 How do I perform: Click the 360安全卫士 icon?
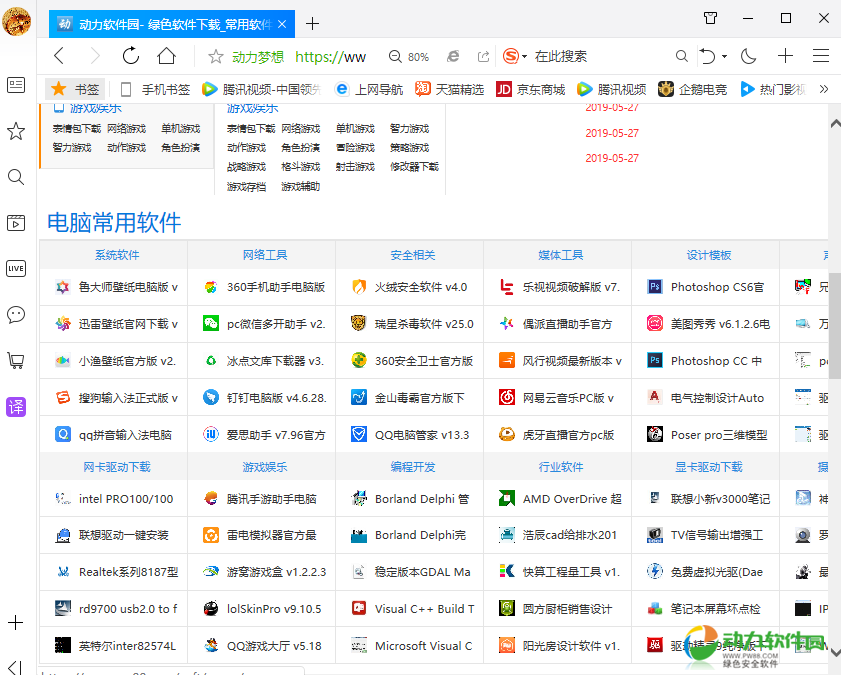click(359, 360)
